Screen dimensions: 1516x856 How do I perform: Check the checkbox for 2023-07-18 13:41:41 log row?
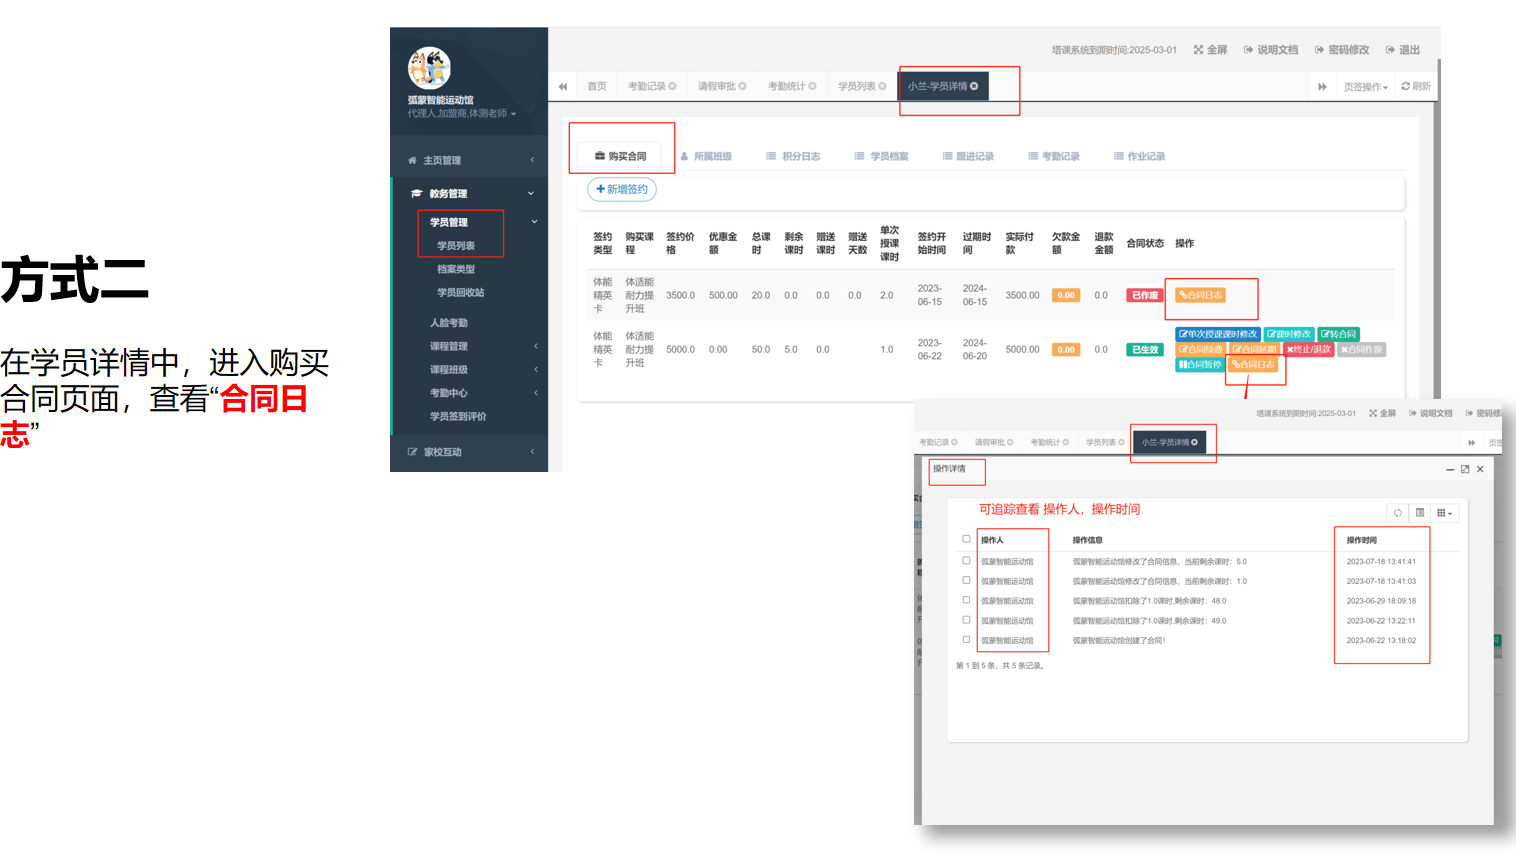(966, 561)
